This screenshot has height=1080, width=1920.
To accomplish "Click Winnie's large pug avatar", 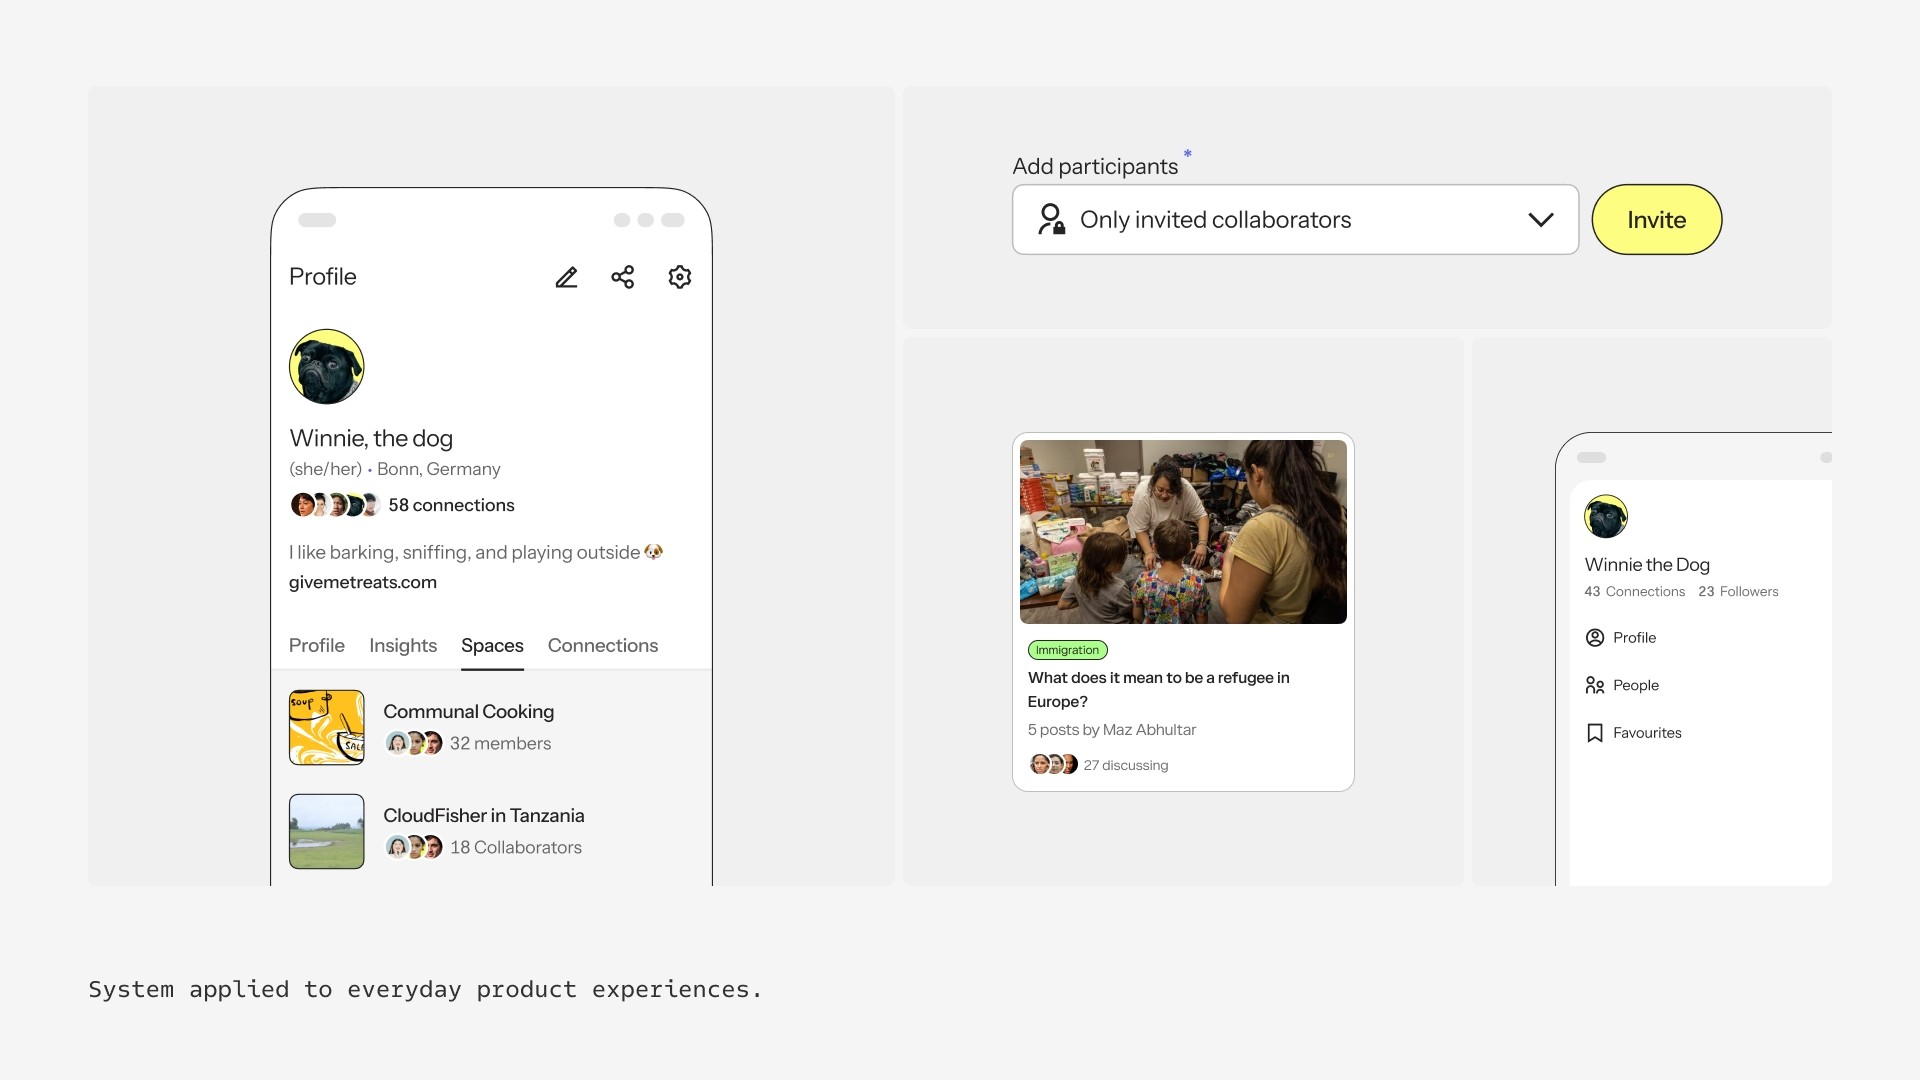I will click(327, 367).
